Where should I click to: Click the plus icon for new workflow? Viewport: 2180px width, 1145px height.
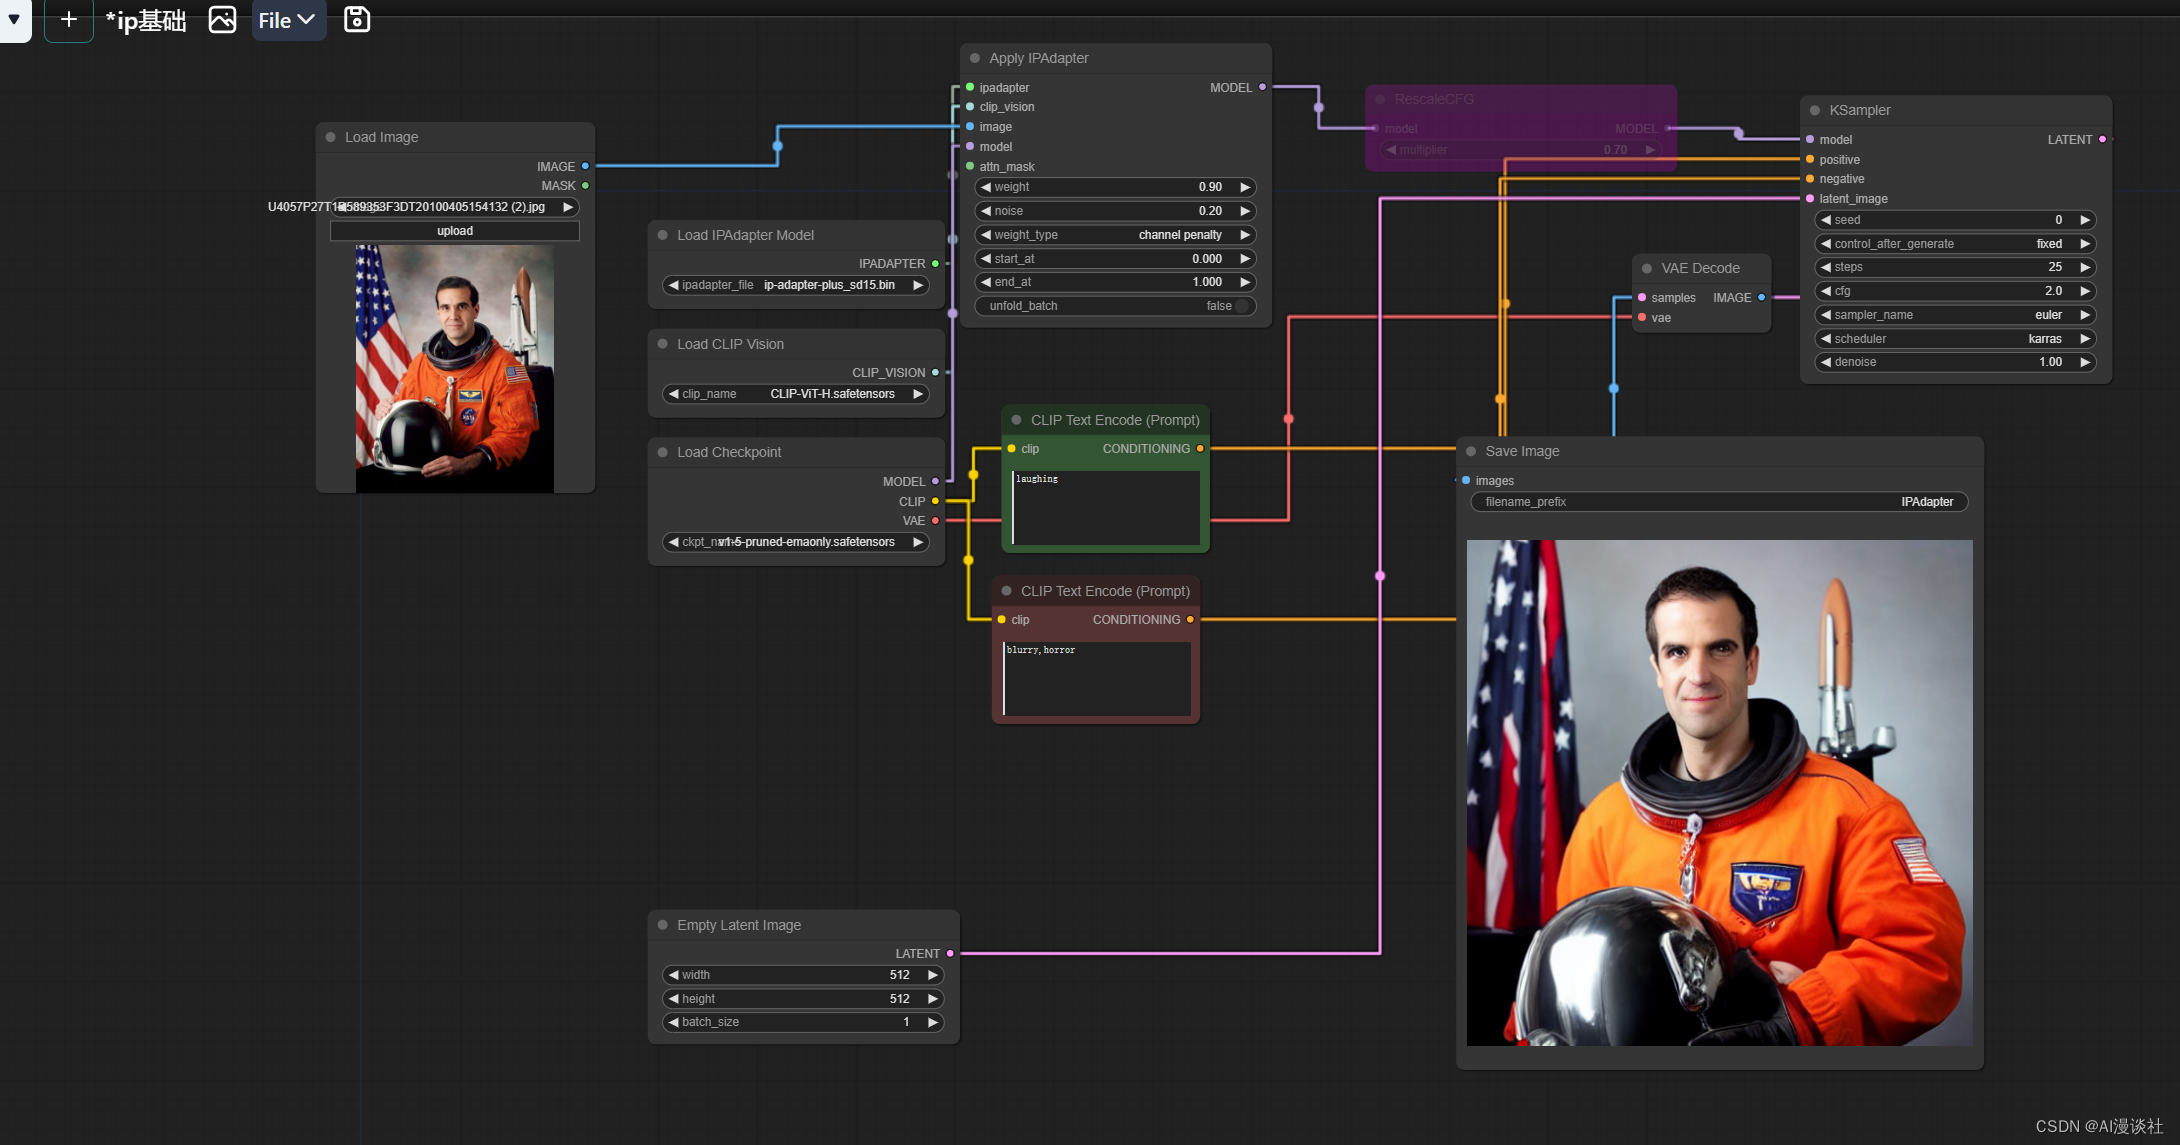tap(68, 19)
